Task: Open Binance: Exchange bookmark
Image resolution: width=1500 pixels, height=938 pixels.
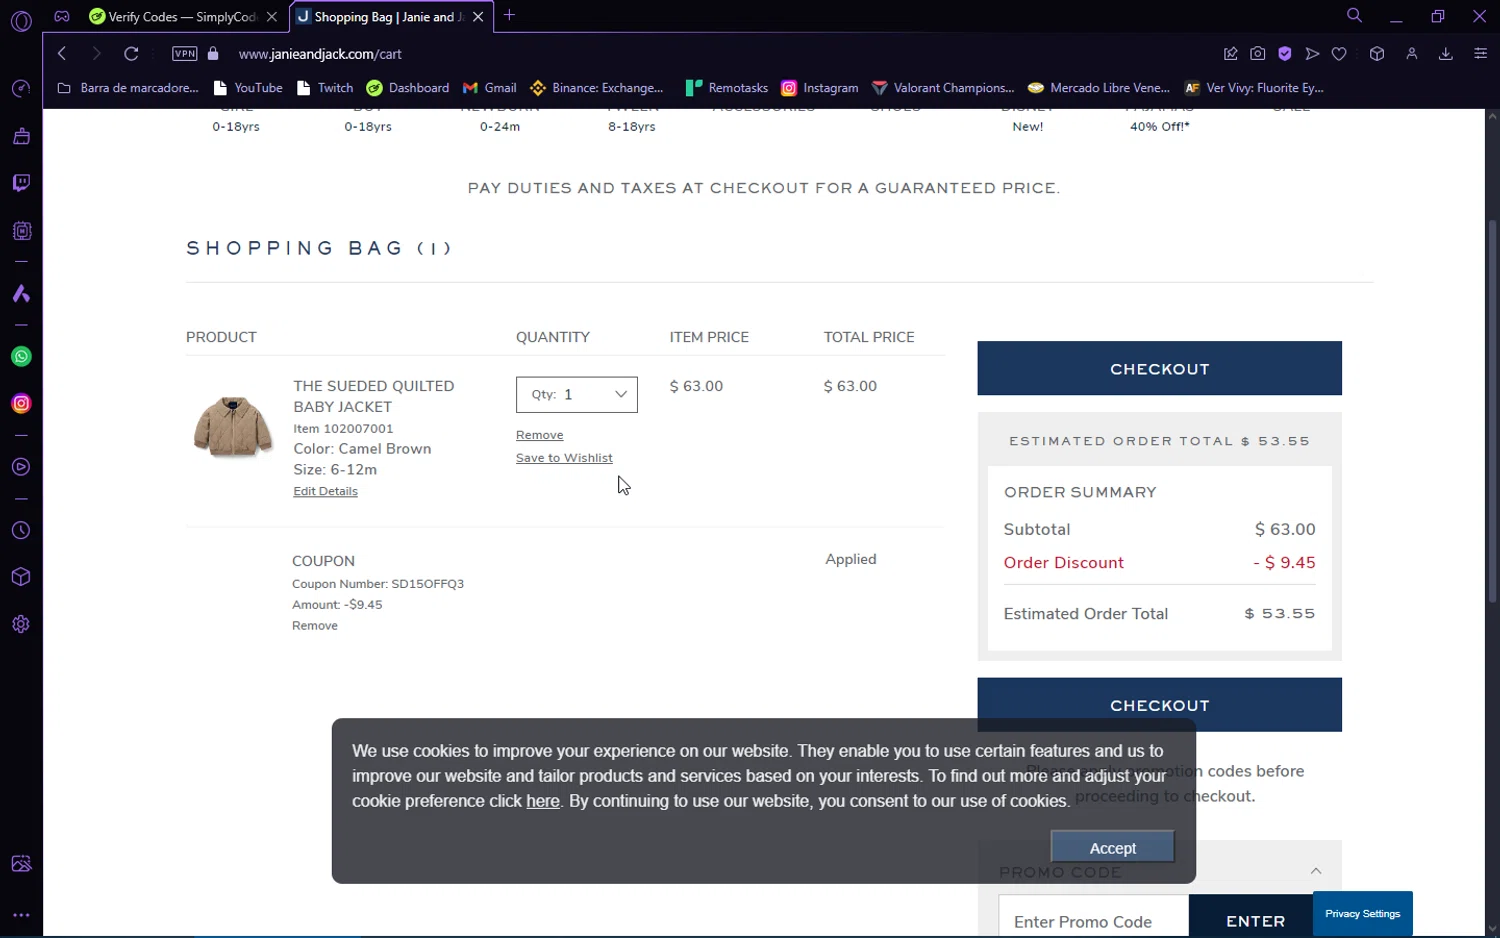Action: click(x=597, y=88)
